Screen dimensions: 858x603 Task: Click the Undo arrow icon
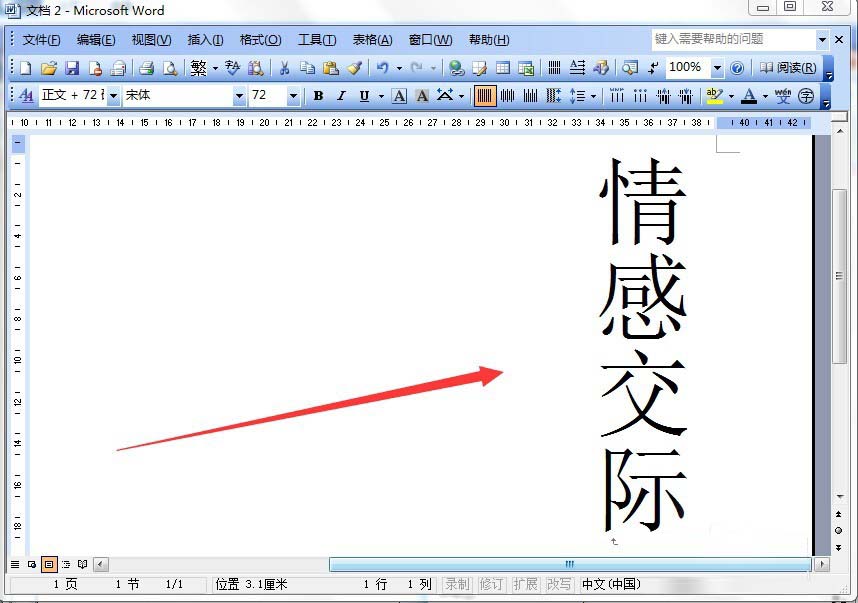[382, 68]
